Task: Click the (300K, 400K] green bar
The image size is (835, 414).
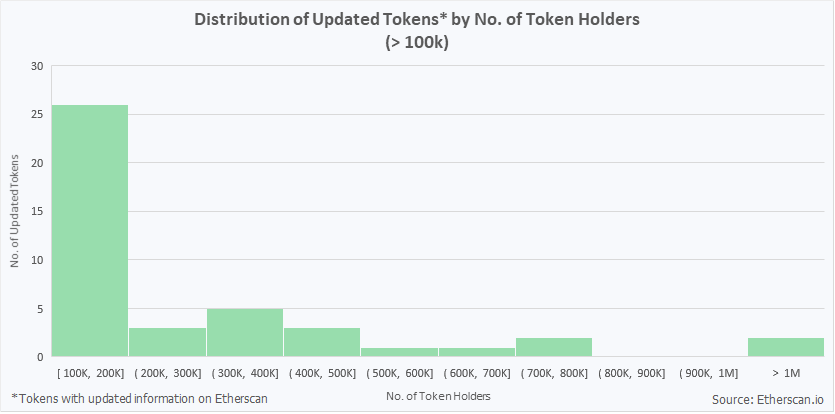Action: click(x=245, y=332)
